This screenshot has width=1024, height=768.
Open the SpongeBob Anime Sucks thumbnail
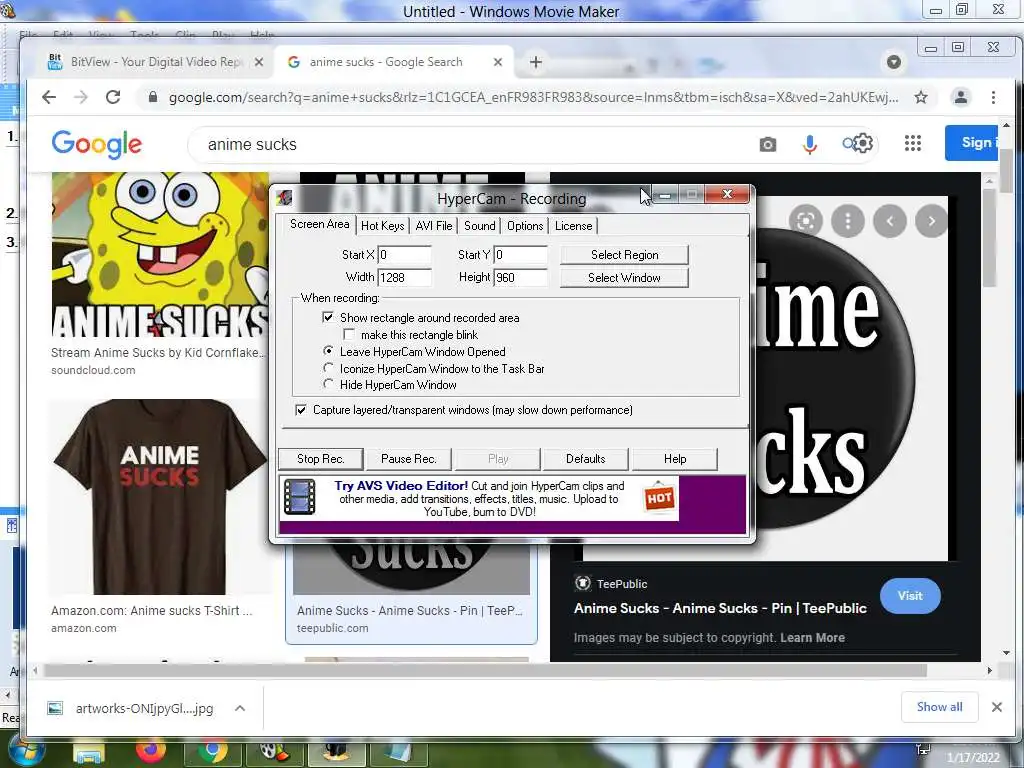point(160,255)
